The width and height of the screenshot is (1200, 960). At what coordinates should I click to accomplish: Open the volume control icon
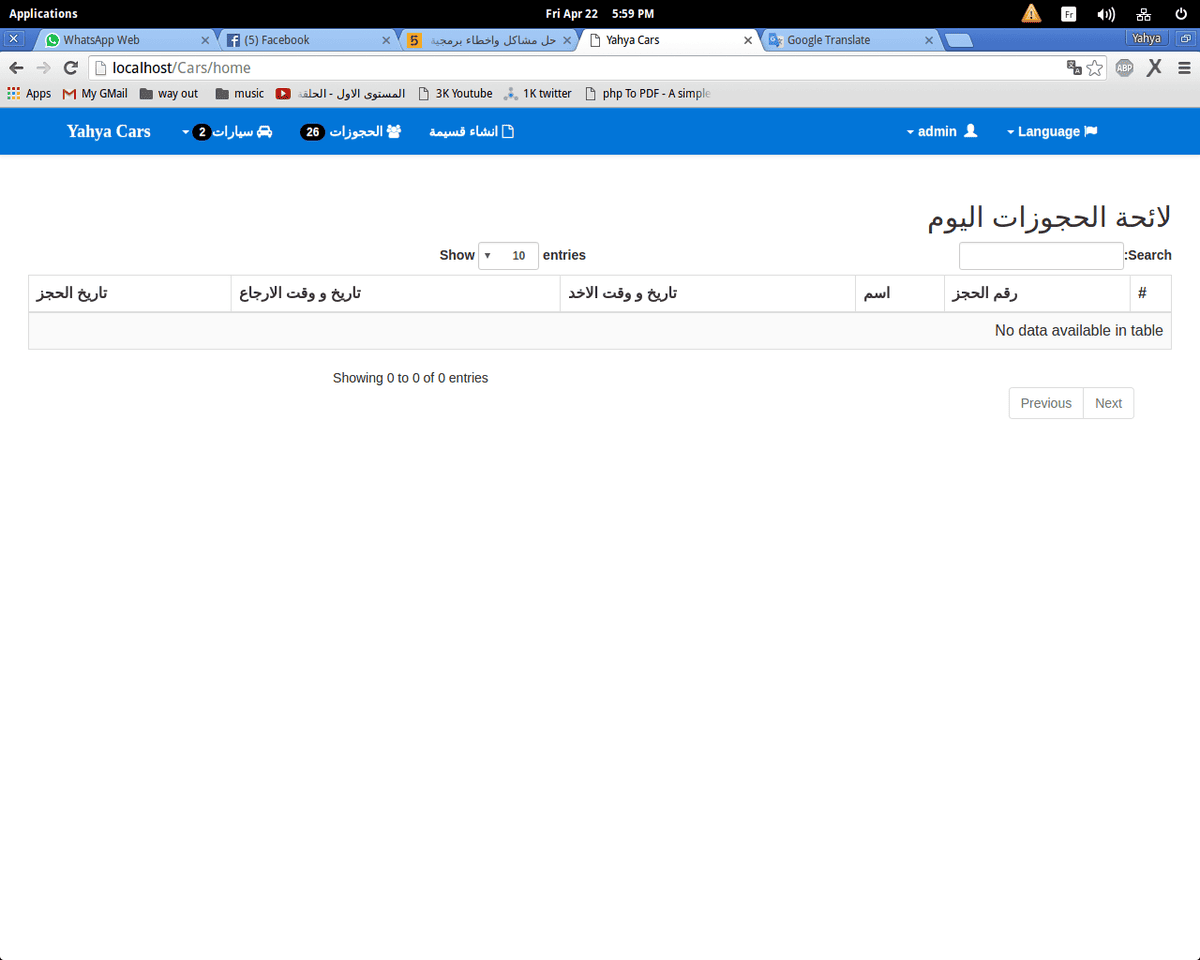tap(1105, 14)
